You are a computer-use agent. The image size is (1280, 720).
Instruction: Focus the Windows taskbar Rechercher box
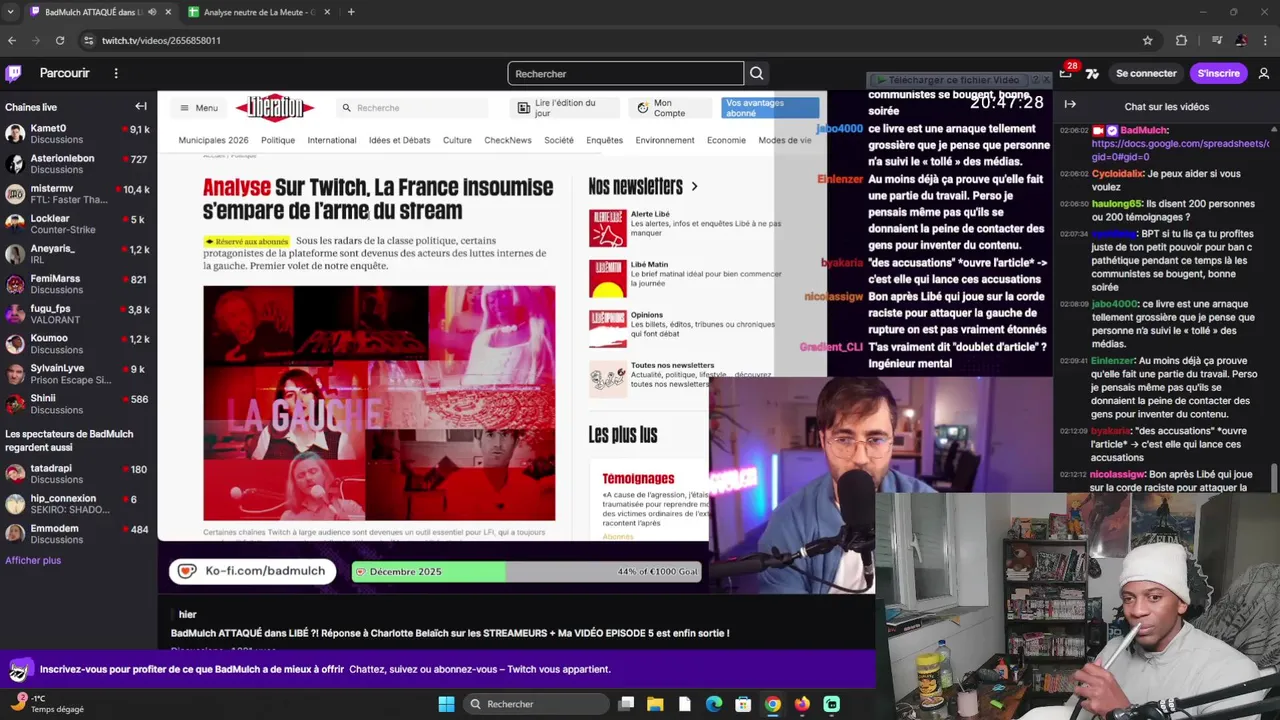point(537,704)
